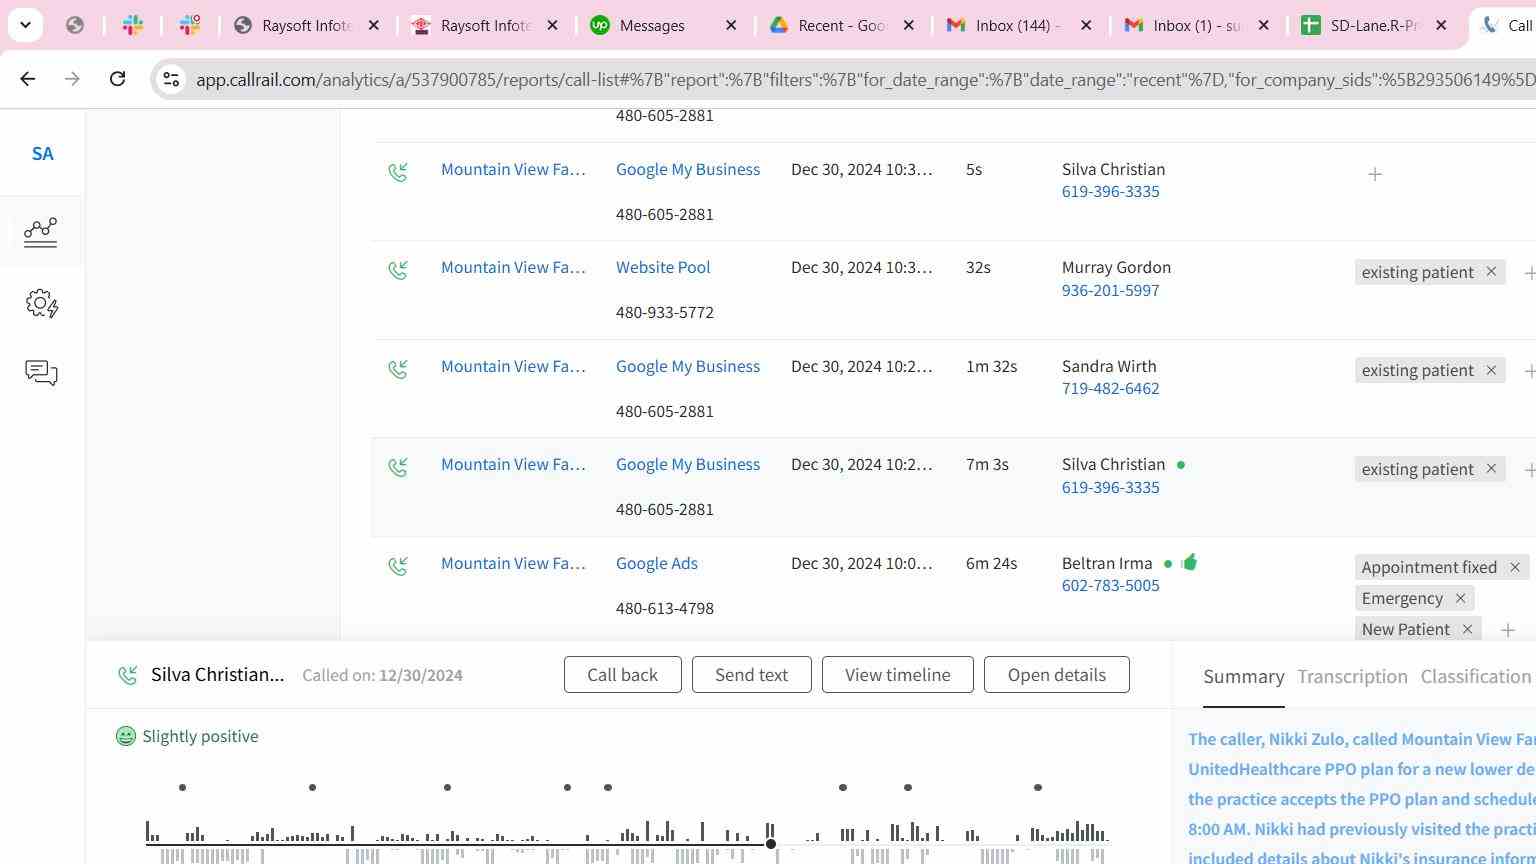Go back to the previous page

click(28, 78)
